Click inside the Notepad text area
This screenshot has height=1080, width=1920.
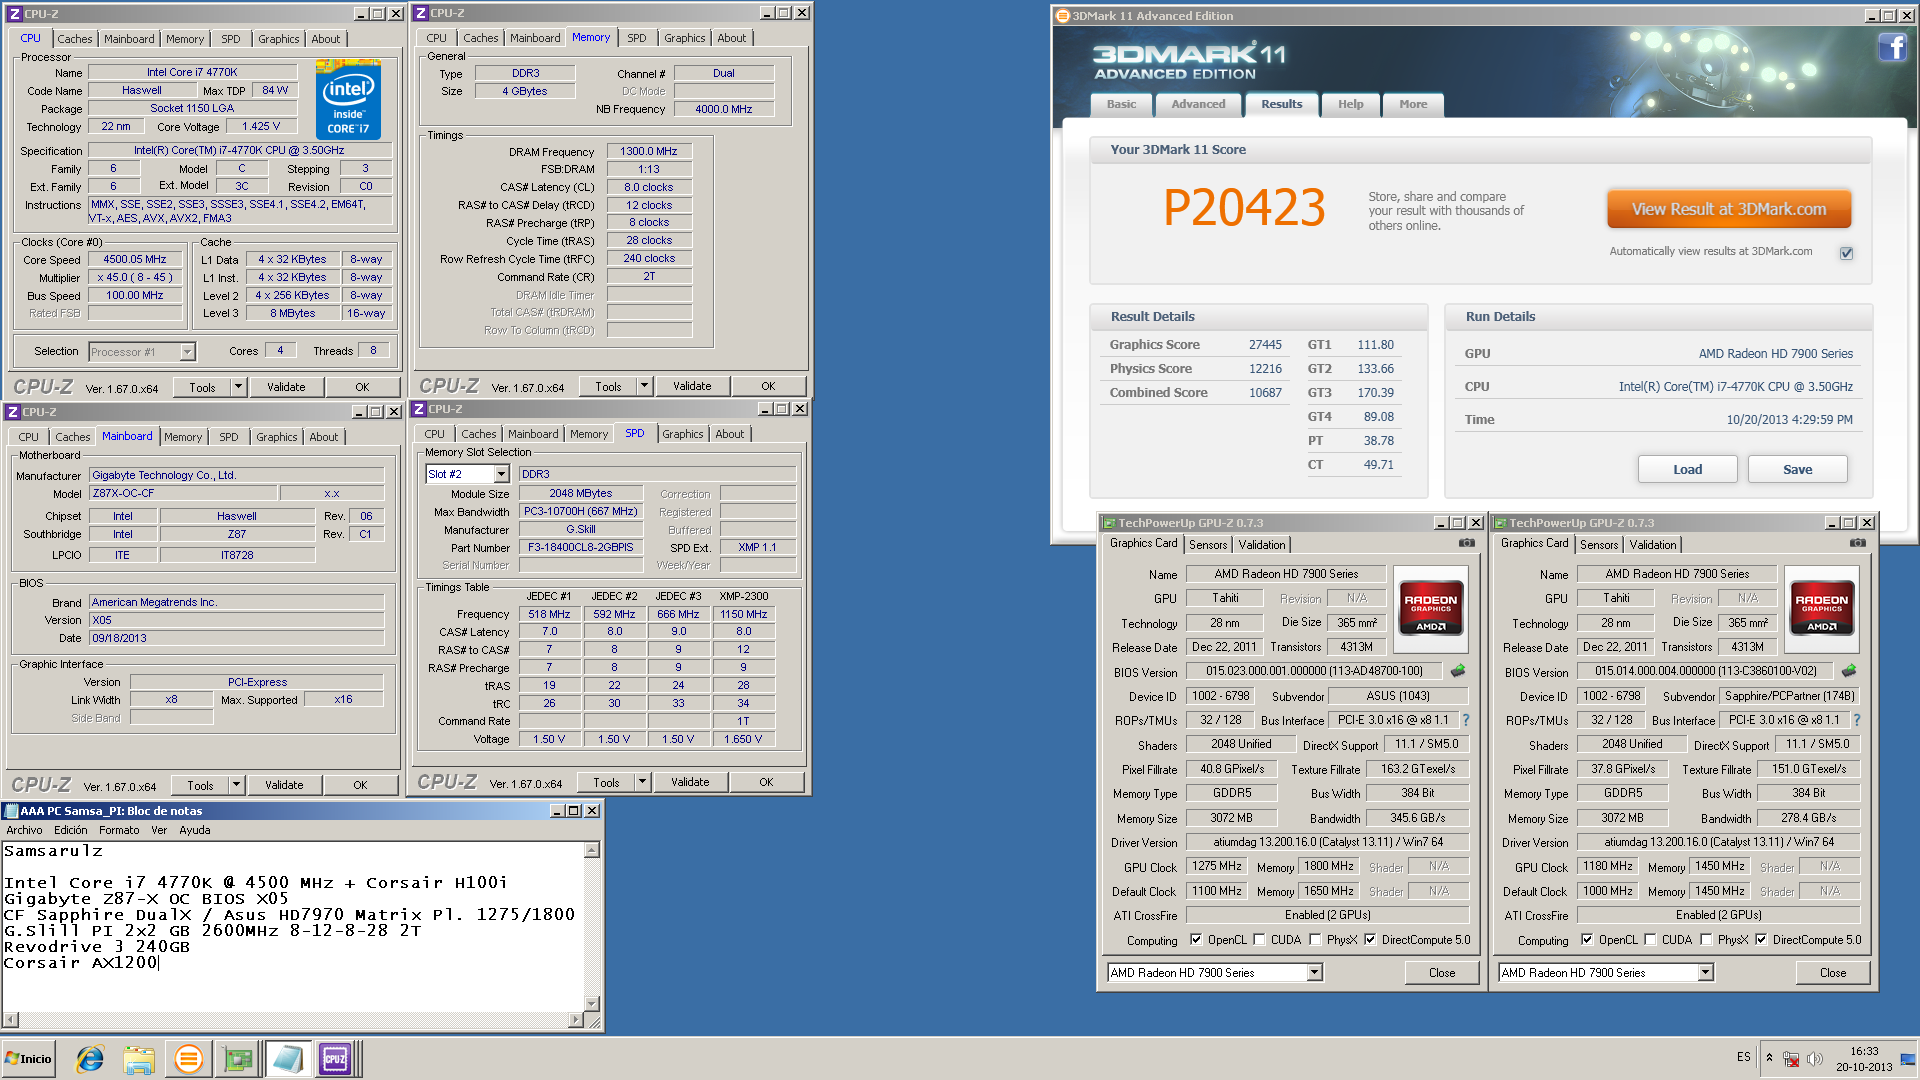293,926
